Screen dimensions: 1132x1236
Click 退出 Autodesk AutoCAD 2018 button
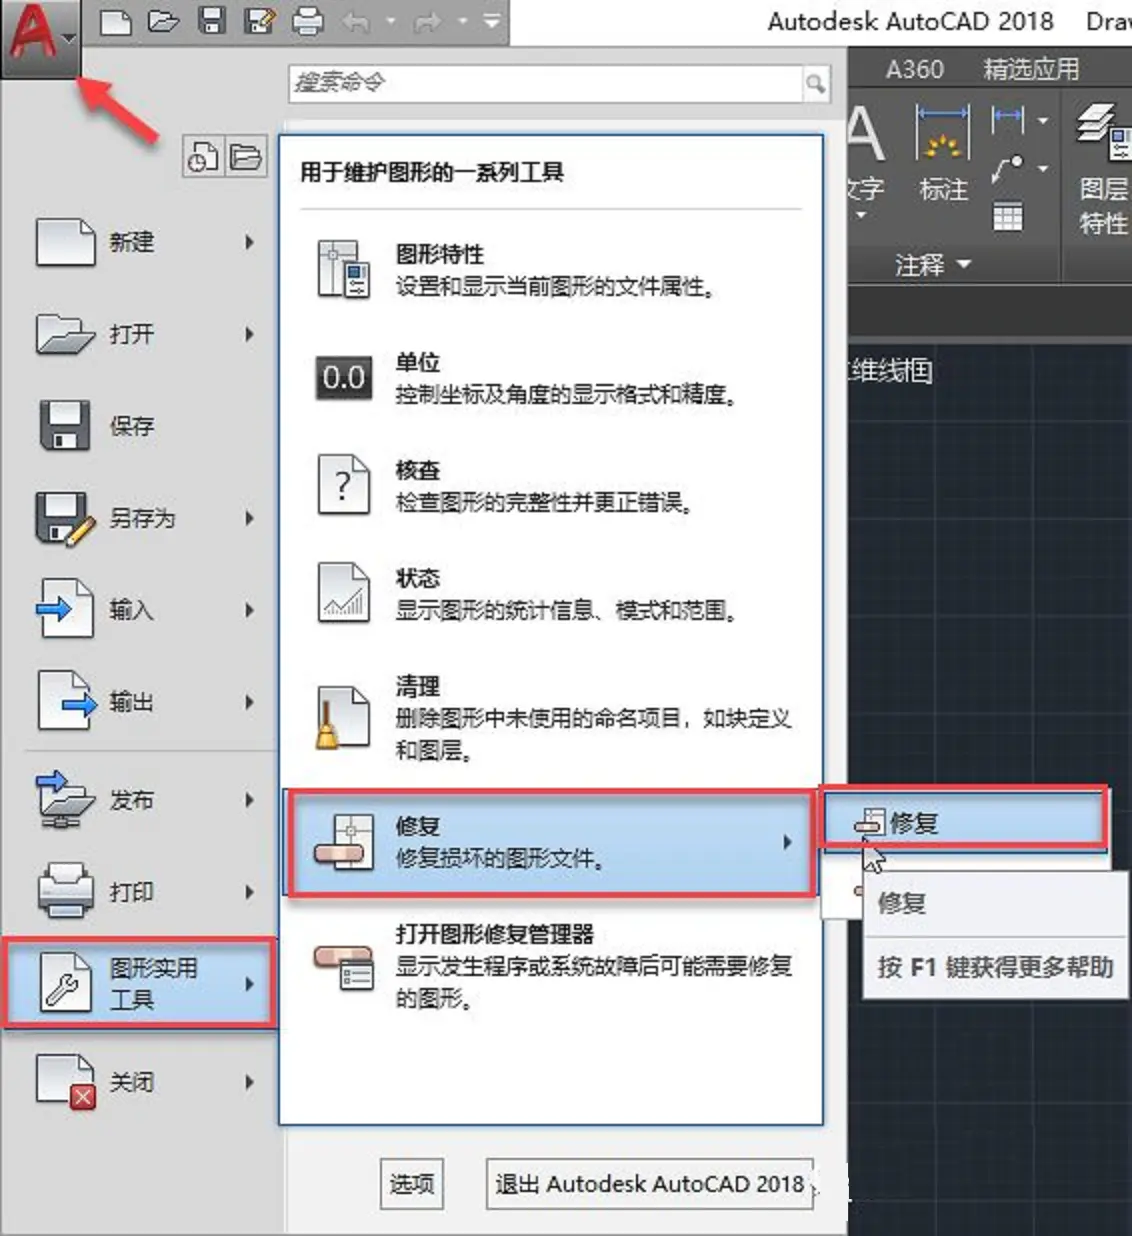[x=650, y=1184]
